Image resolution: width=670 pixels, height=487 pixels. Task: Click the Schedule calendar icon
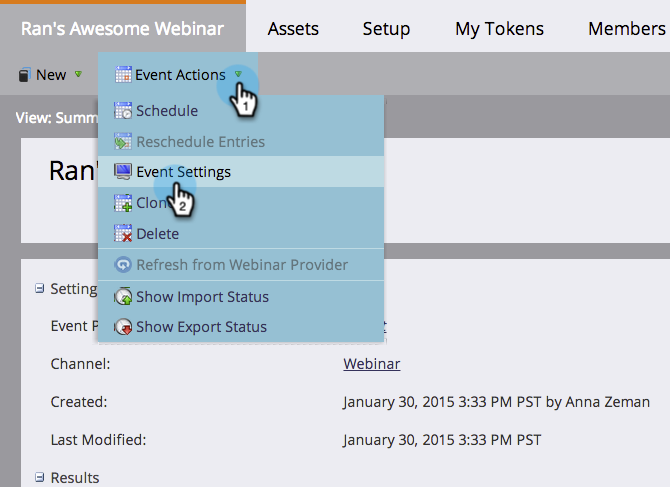tap(124, 111)
